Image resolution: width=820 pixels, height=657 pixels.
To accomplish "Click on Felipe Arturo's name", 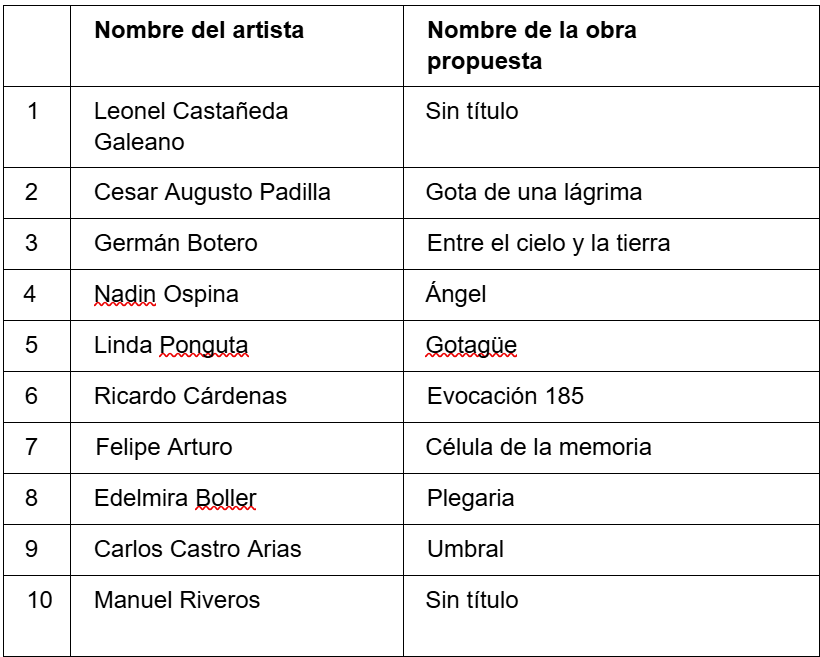I will click(164, 447).
